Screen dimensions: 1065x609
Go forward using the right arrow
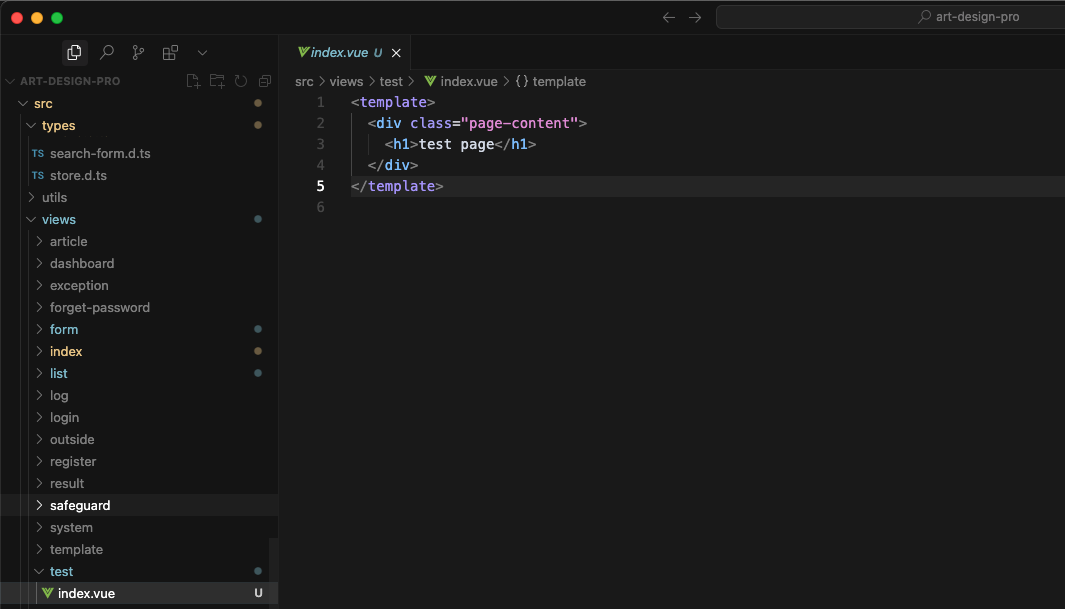click(695, 18)
